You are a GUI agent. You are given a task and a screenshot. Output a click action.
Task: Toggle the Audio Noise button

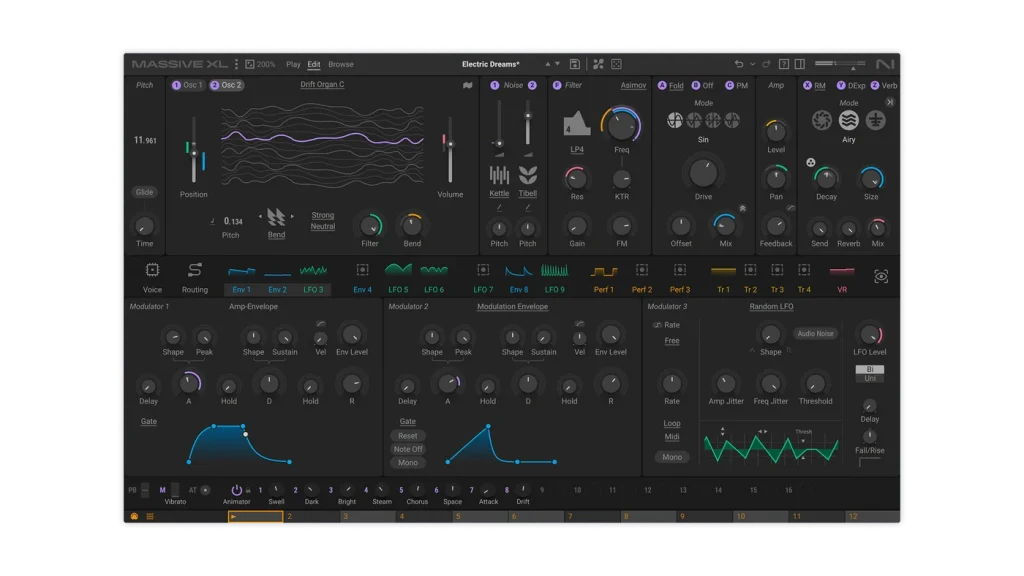tap(815, 334)
